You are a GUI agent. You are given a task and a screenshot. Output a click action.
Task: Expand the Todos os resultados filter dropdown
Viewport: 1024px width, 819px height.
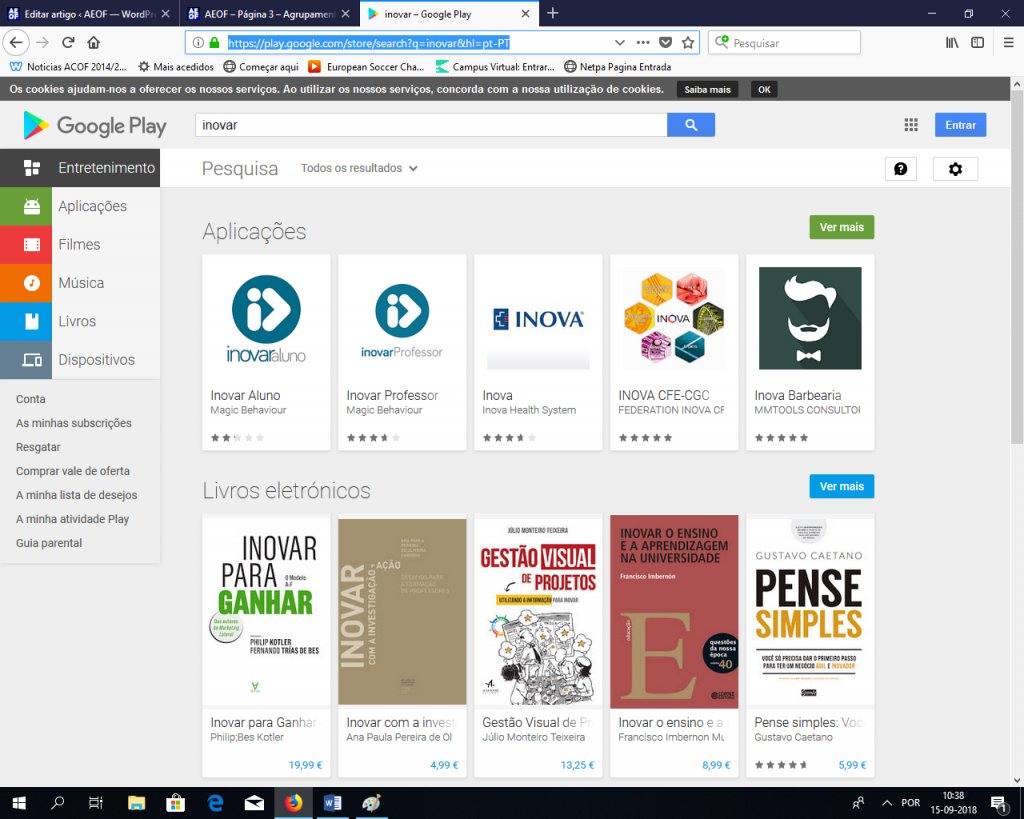[359, 168]
